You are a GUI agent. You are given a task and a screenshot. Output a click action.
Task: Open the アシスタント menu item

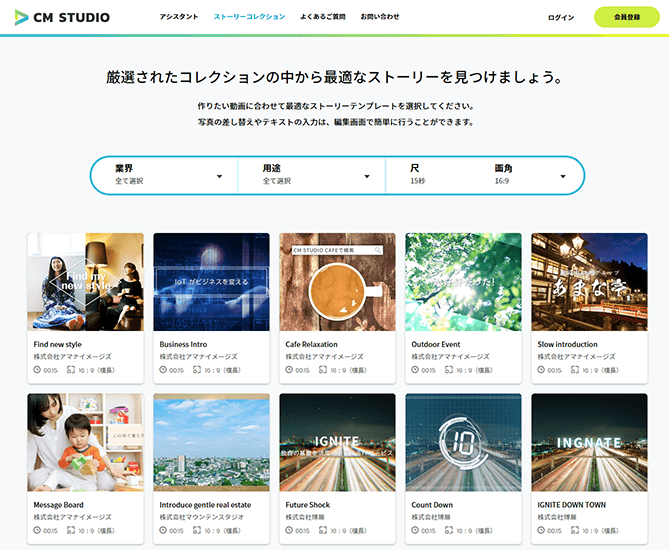pyautogui.click(x=179, y=17)
